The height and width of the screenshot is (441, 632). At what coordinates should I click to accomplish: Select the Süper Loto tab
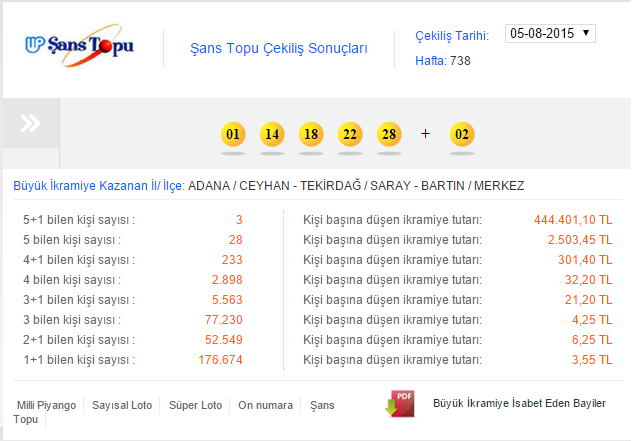coord(195,405)
